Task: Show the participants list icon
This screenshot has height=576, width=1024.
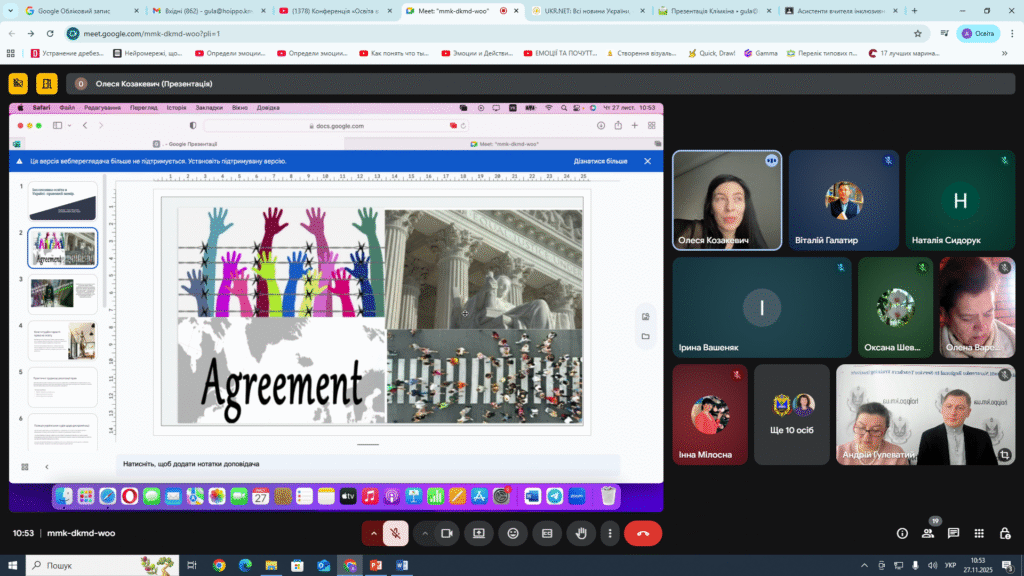Action: [927, 534]
